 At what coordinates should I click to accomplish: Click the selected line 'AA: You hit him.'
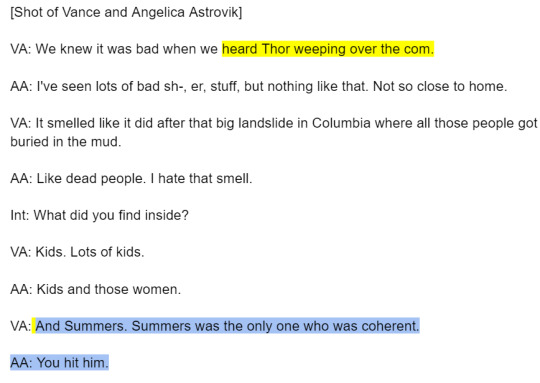[x=60, y=363]
